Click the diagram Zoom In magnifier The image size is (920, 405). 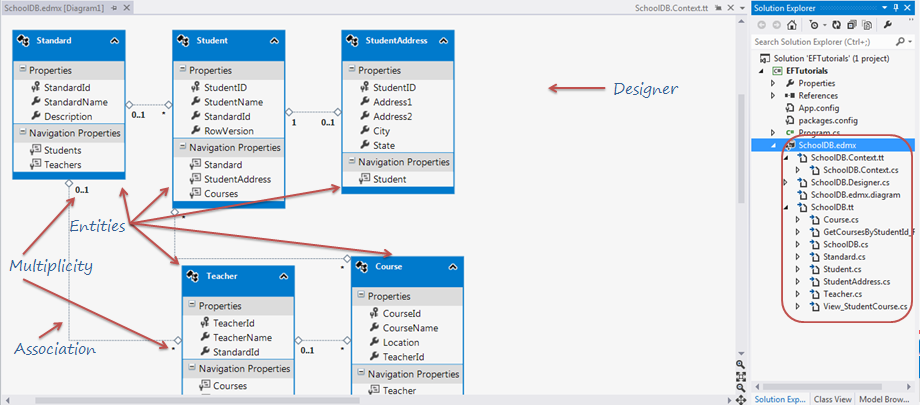click(741, 364)
